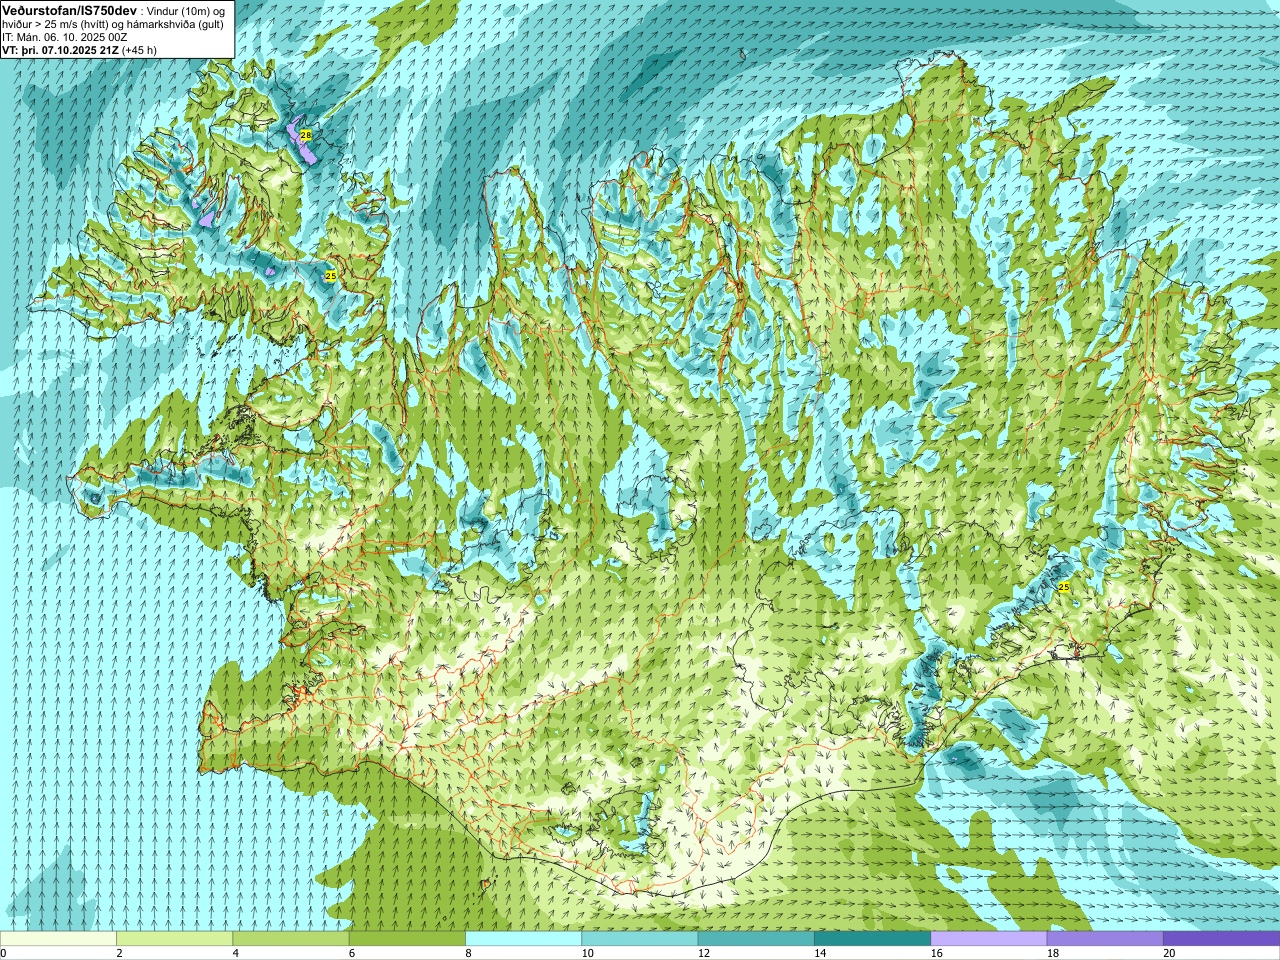
Task: Select the light green 2–4 m/s legend swatch
Action: (174, 939)
